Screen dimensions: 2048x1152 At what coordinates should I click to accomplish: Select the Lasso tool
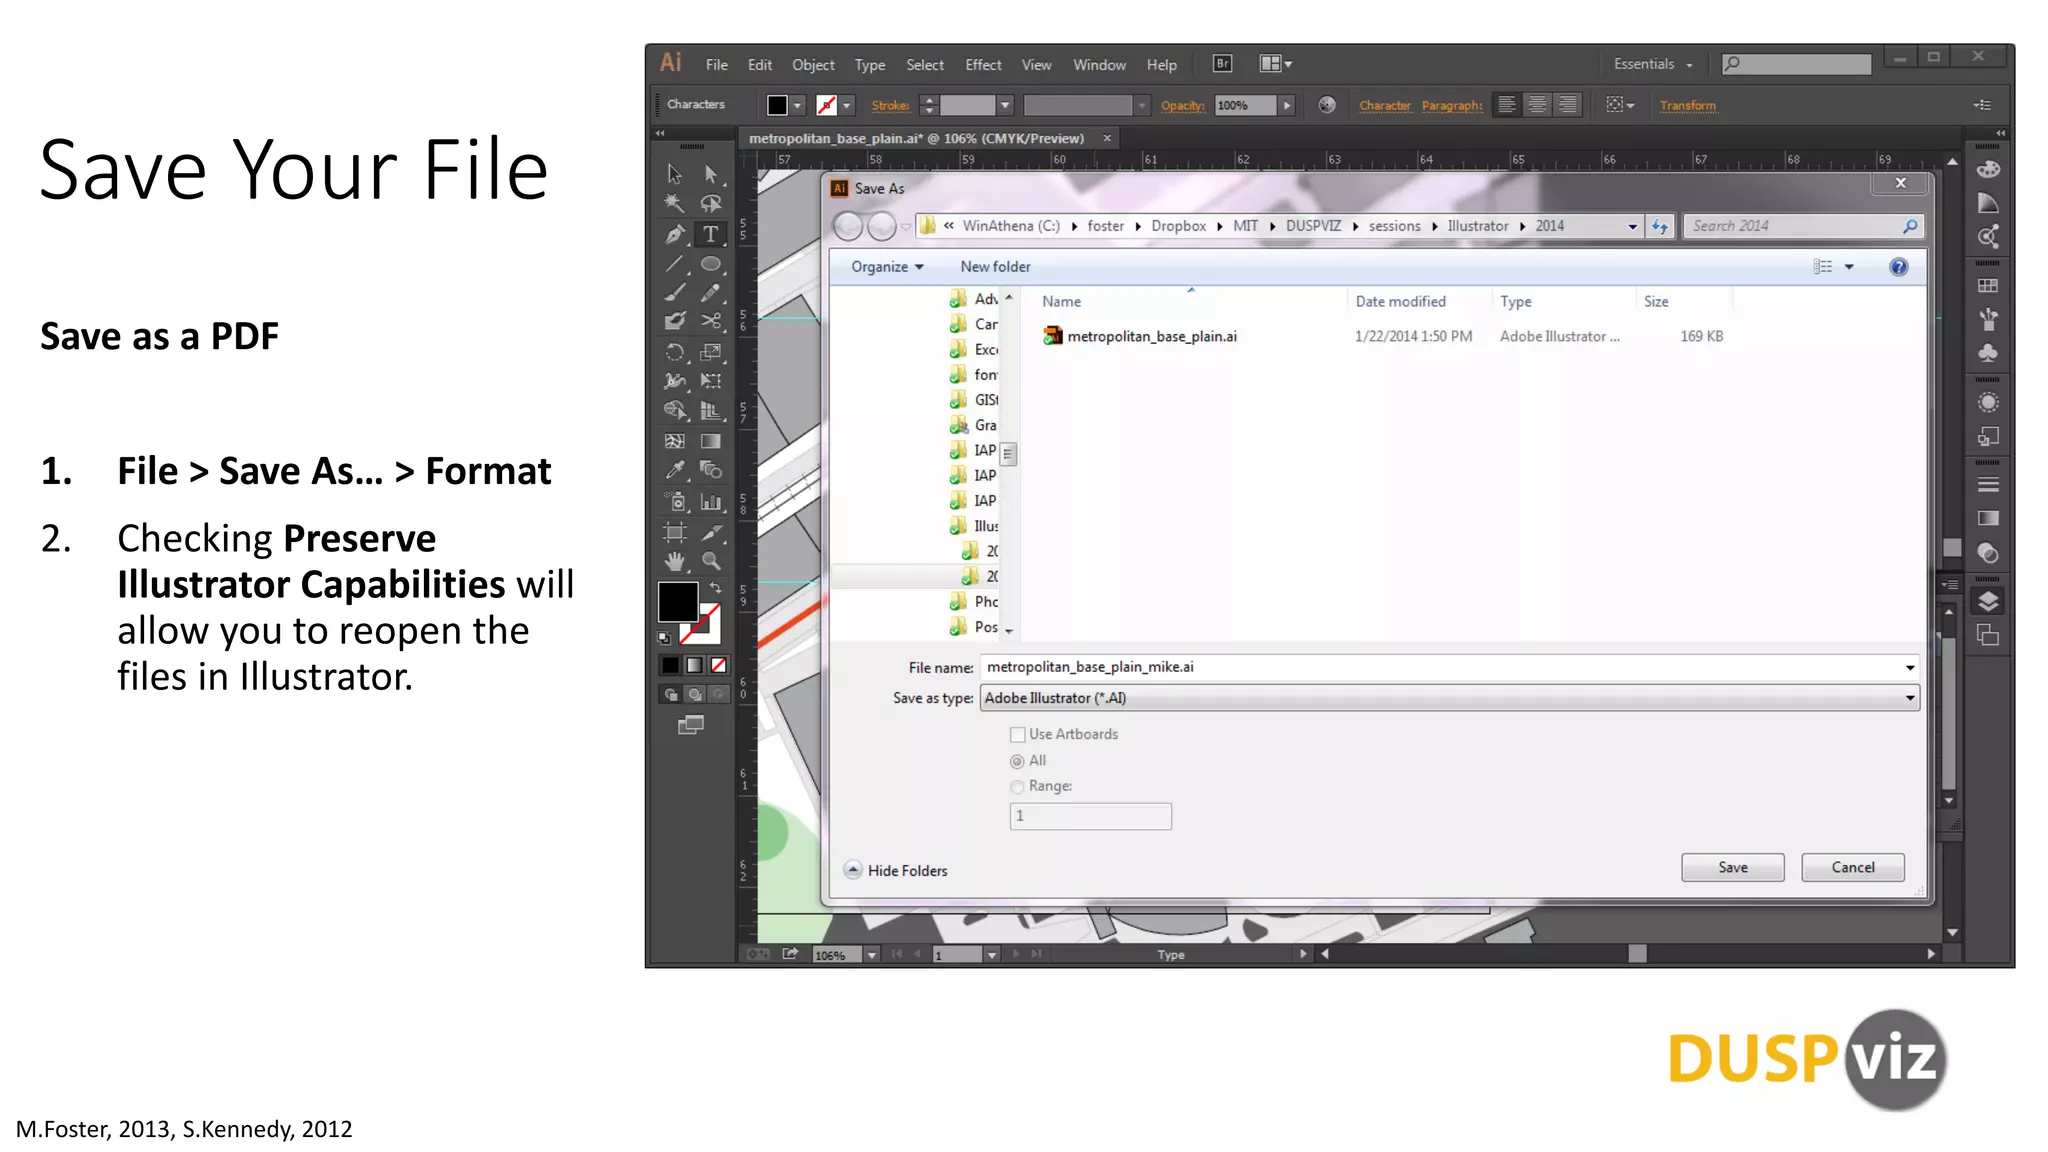point(711,204)
